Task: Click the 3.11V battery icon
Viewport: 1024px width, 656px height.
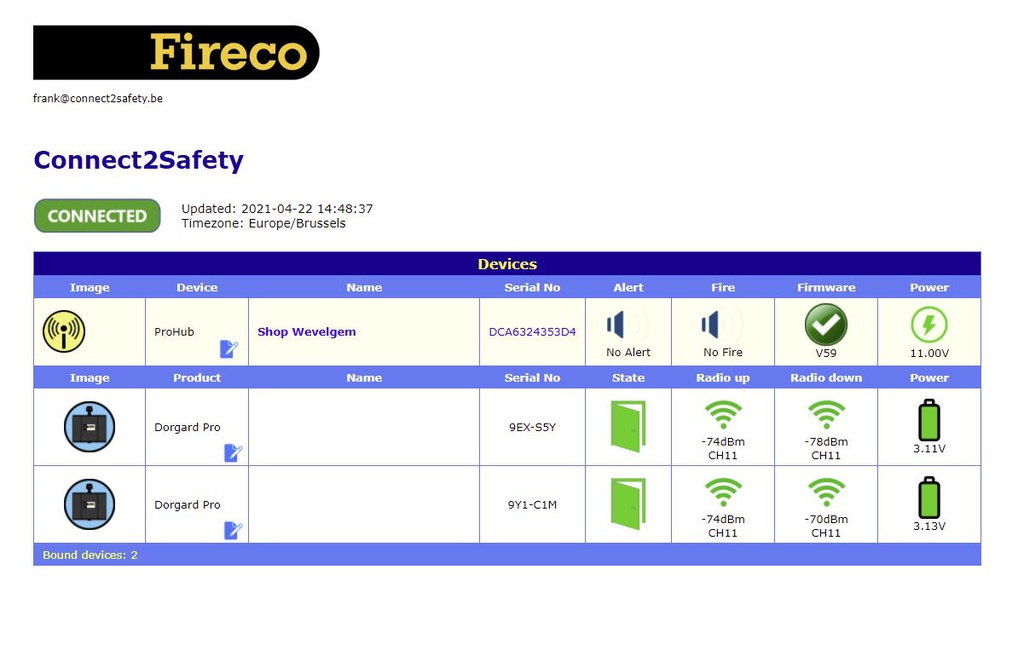Action: pos(929,420)
